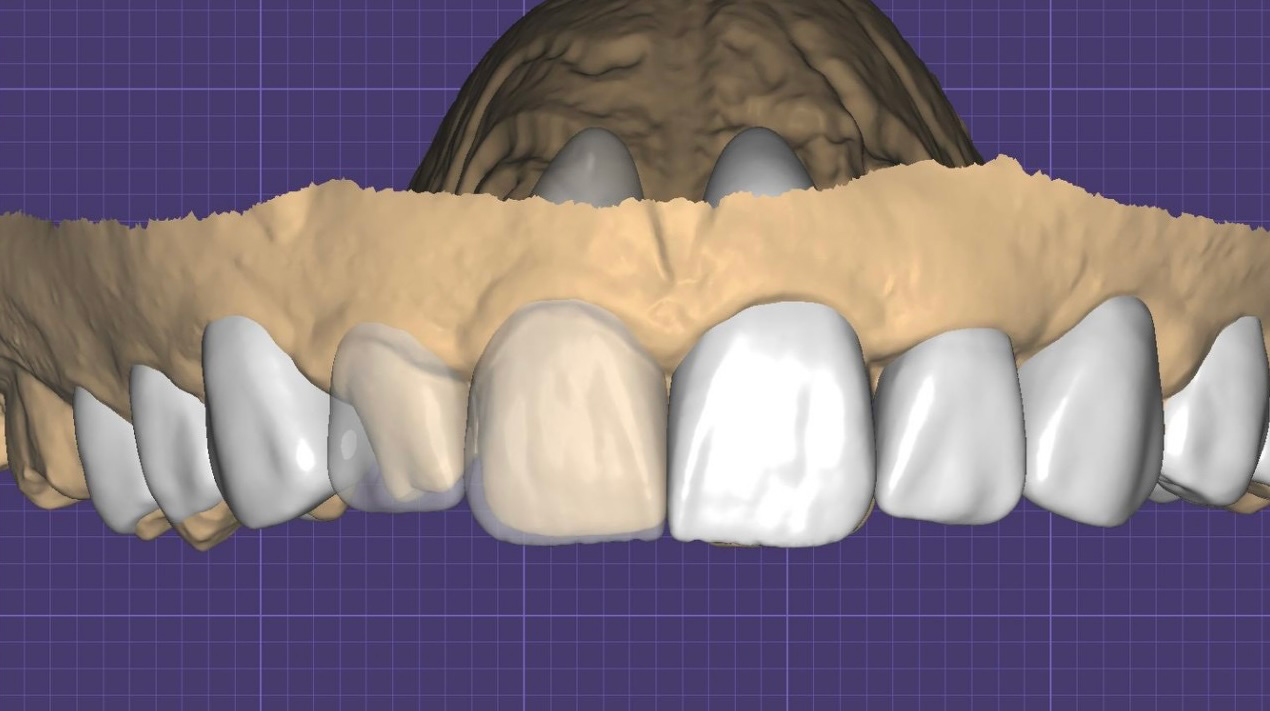1270x711 pixels.
Task: Click the lateral incisor right of white central
Action: coord(946,425)
